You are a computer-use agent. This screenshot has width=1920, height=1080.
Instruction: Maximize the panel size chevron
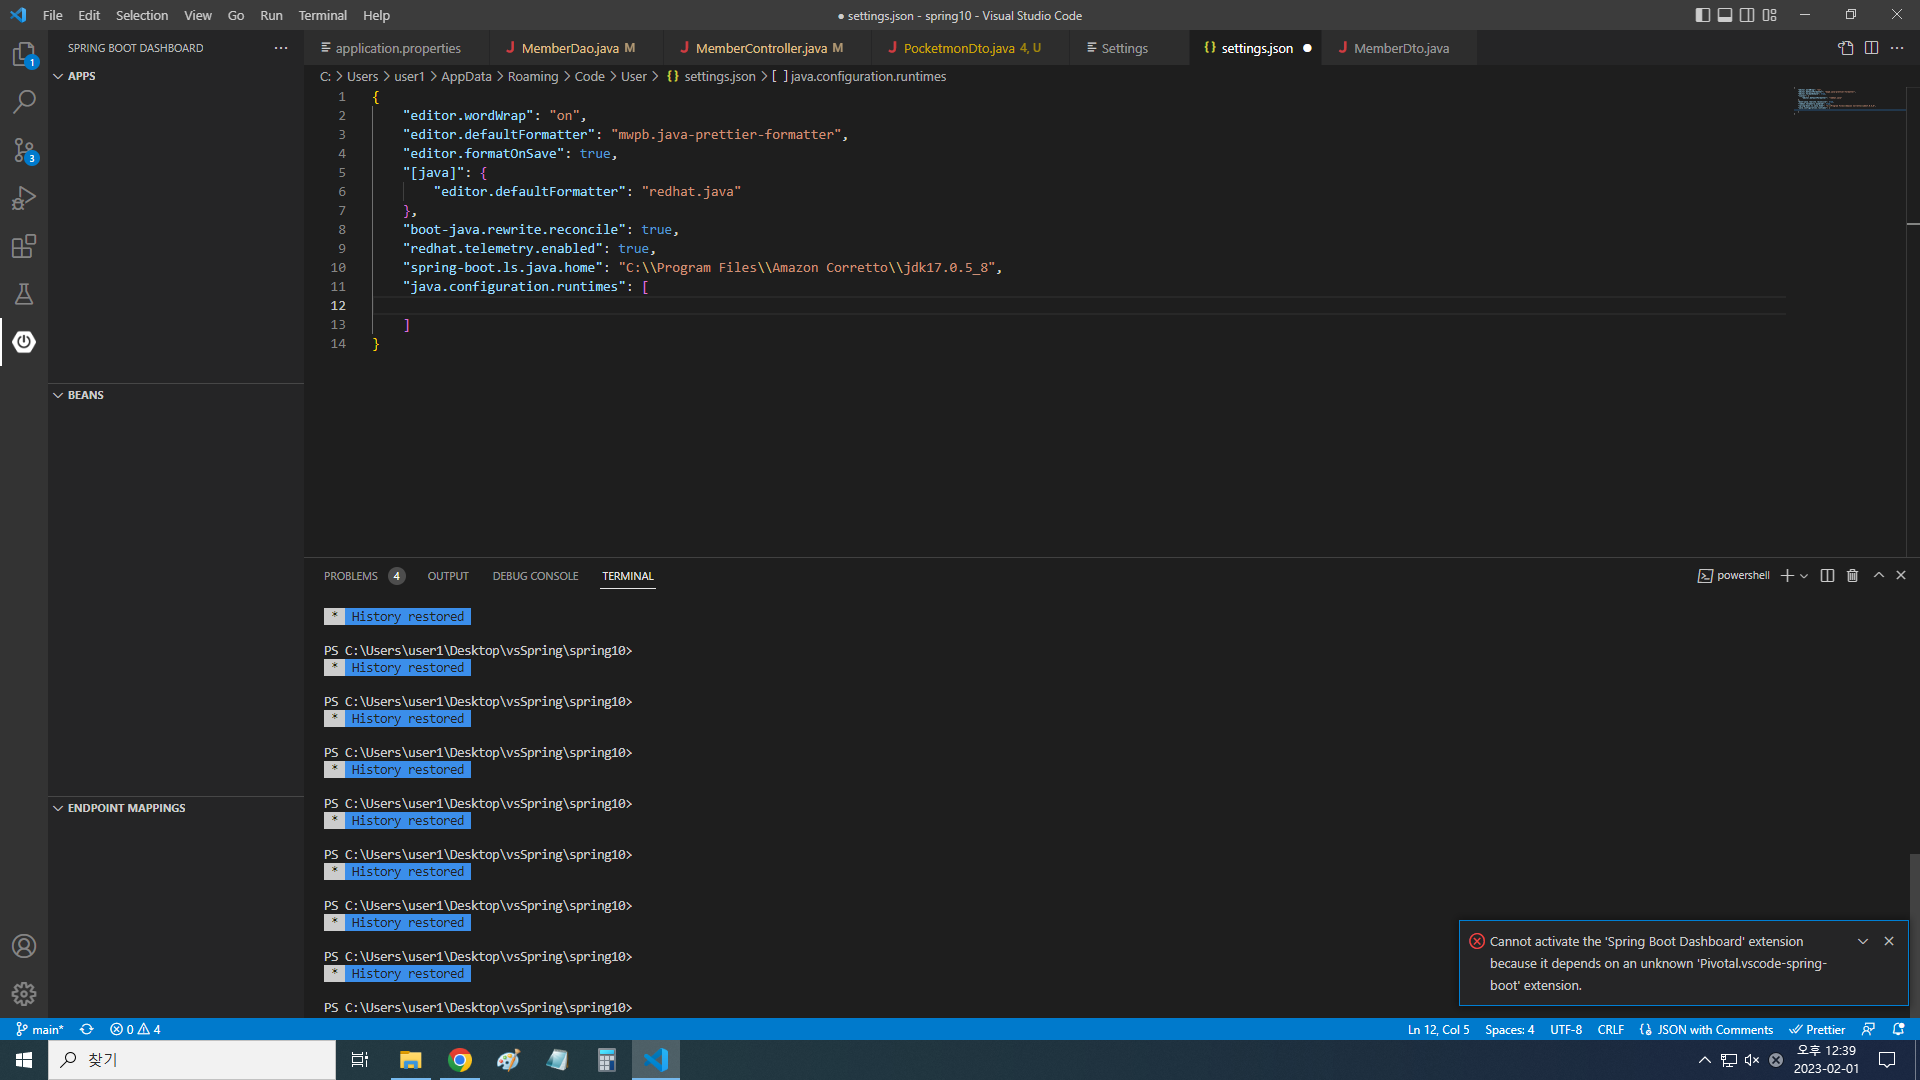[x=1879, y=576]
